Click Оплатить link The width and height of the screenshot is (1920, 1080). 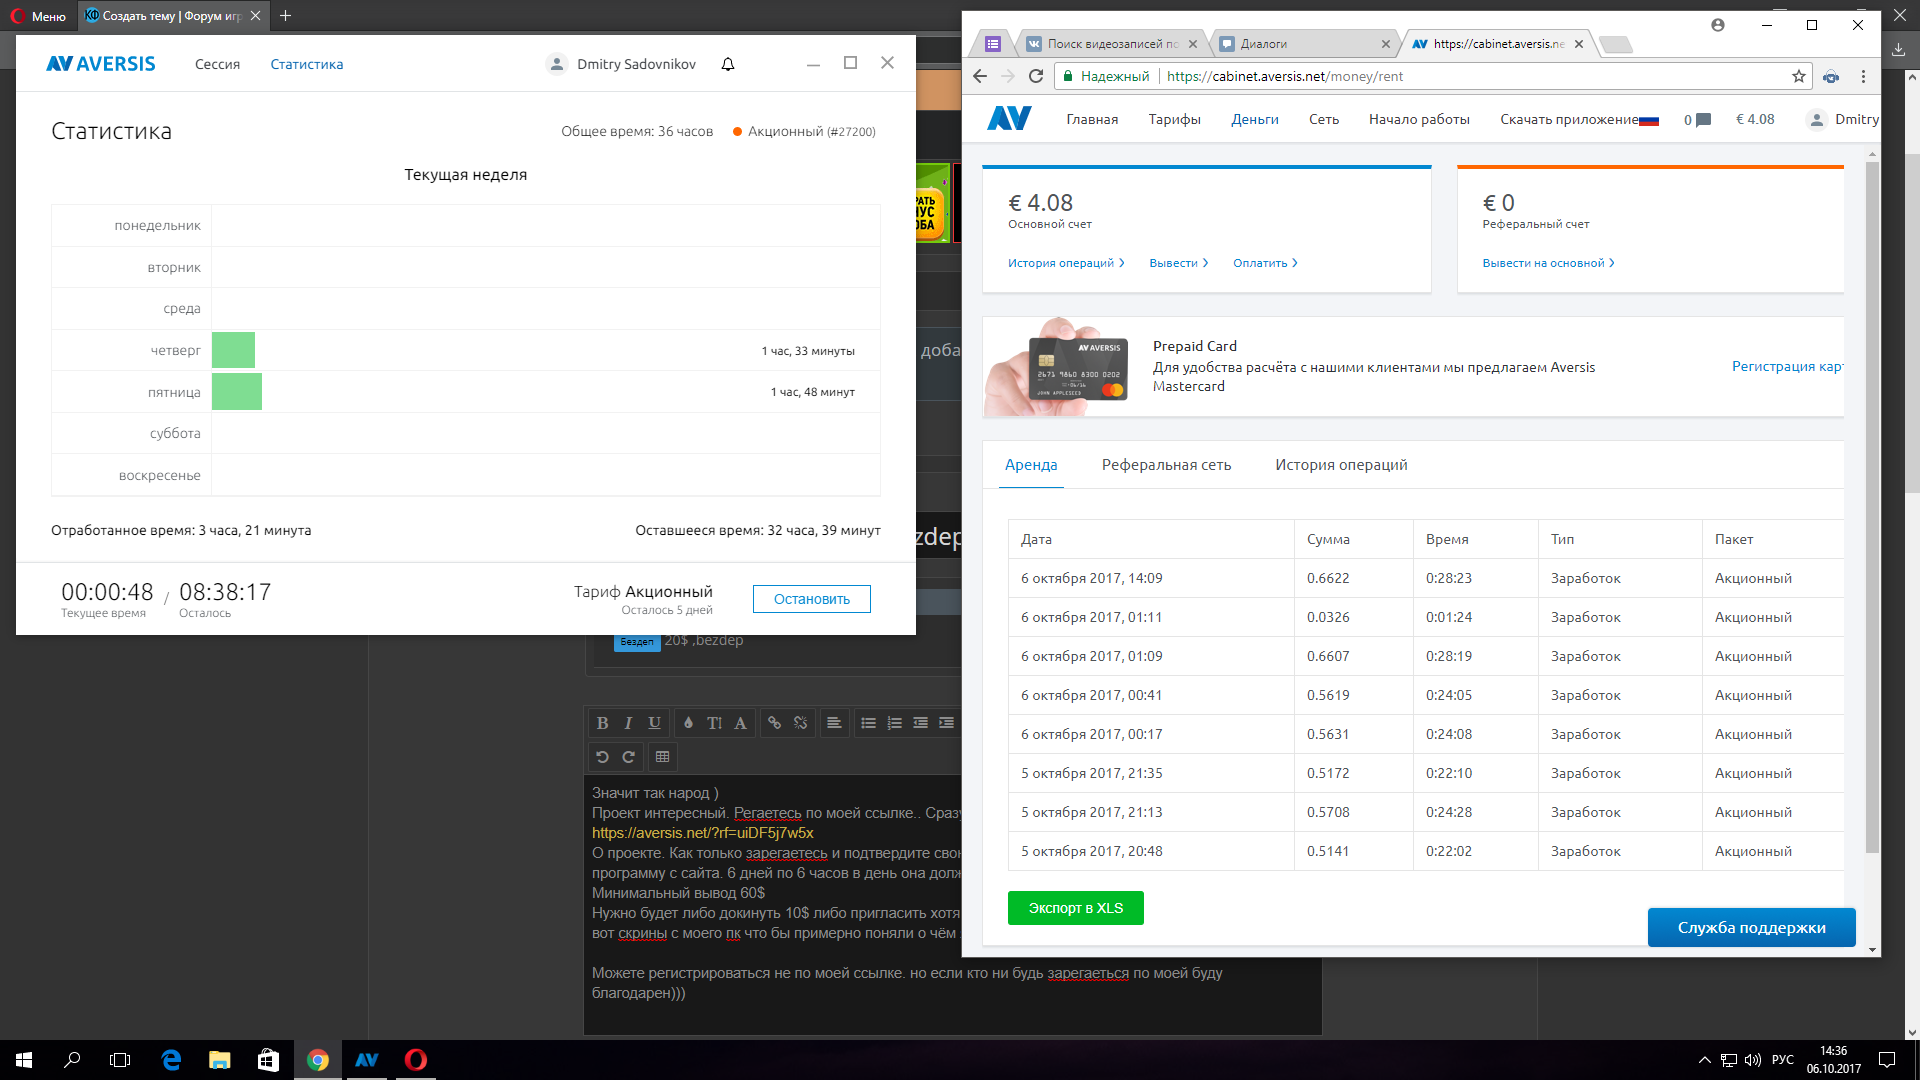point(1265,263)
